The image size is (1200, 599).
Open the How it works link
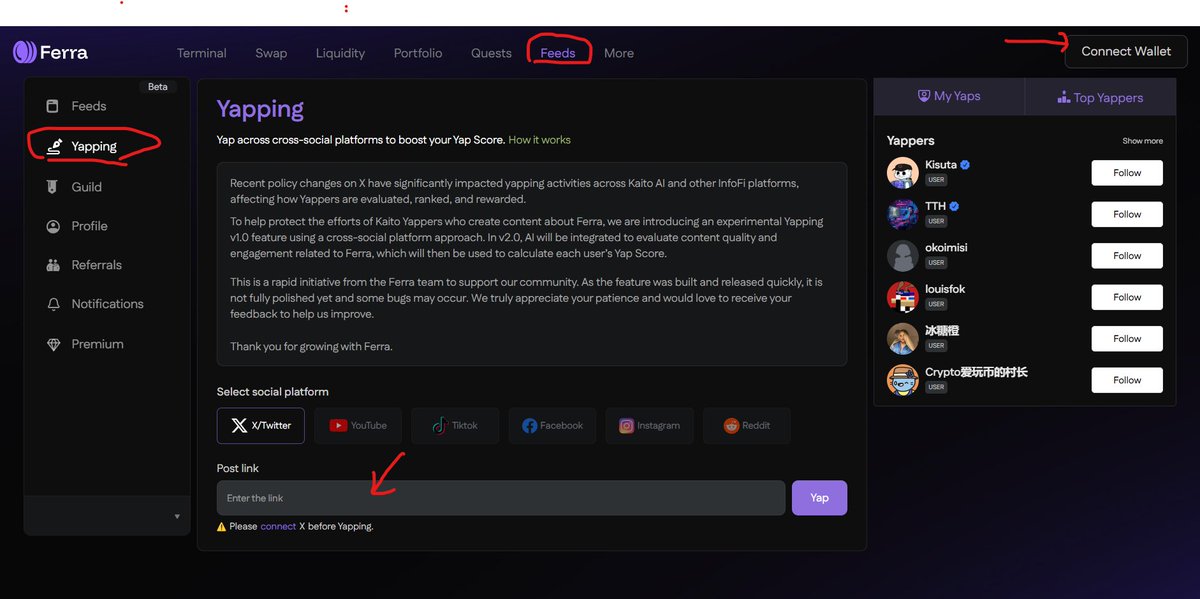point(539,140)
